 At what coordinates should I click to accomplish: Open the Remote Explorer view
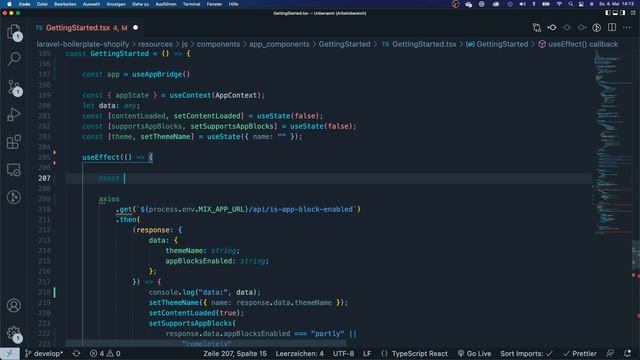pos(14,169)
